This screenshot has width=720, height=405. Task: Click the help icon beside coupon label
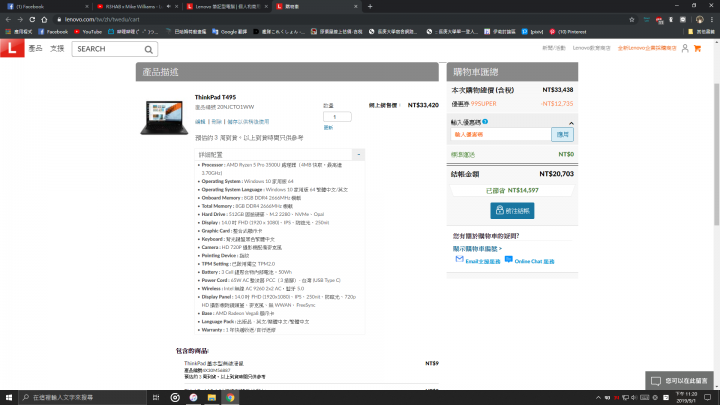[485, 122]
